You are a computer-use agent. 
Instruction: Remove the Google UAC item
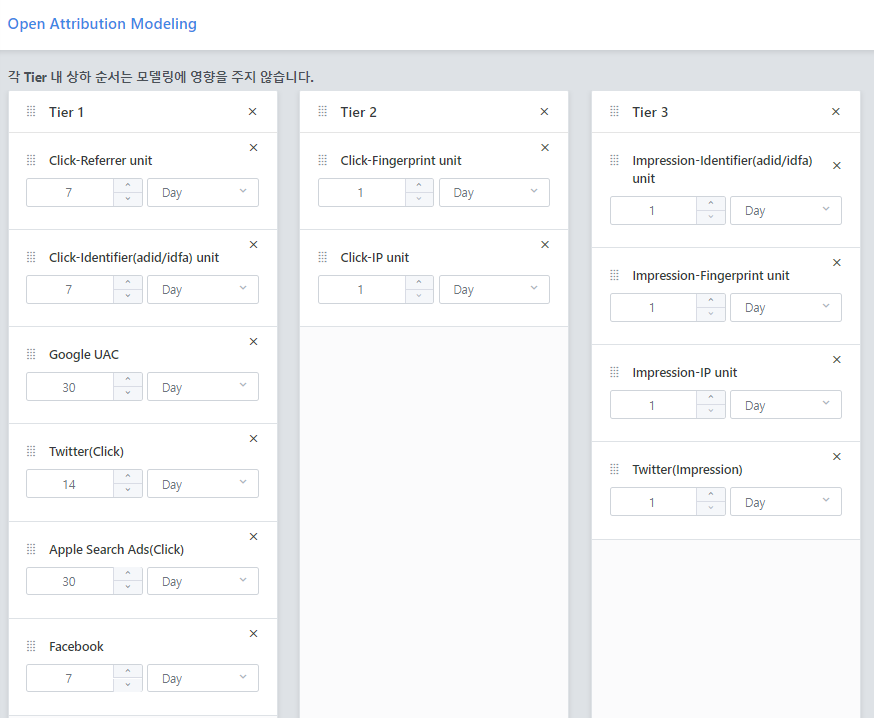253,342
